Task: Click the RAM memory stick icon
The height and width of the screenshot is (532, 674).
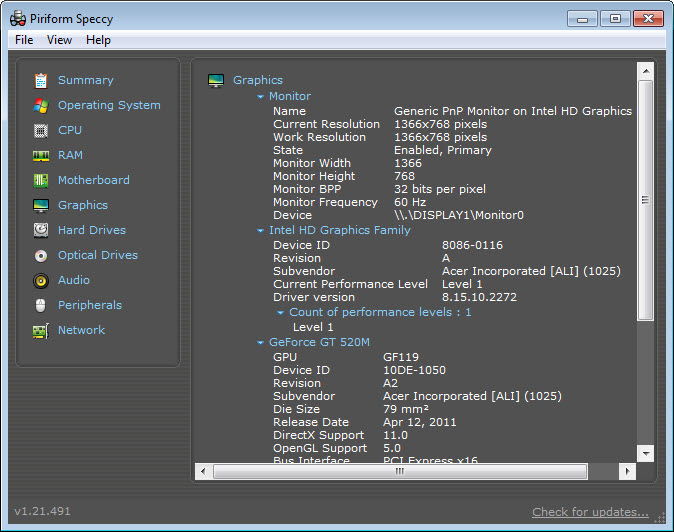Action: 41,156
